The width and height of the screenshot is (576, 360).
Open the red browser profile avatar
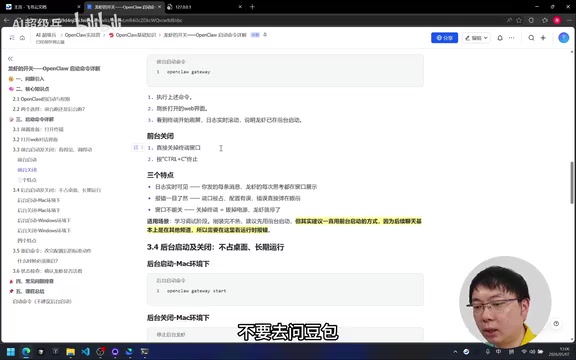click(557, 20)
